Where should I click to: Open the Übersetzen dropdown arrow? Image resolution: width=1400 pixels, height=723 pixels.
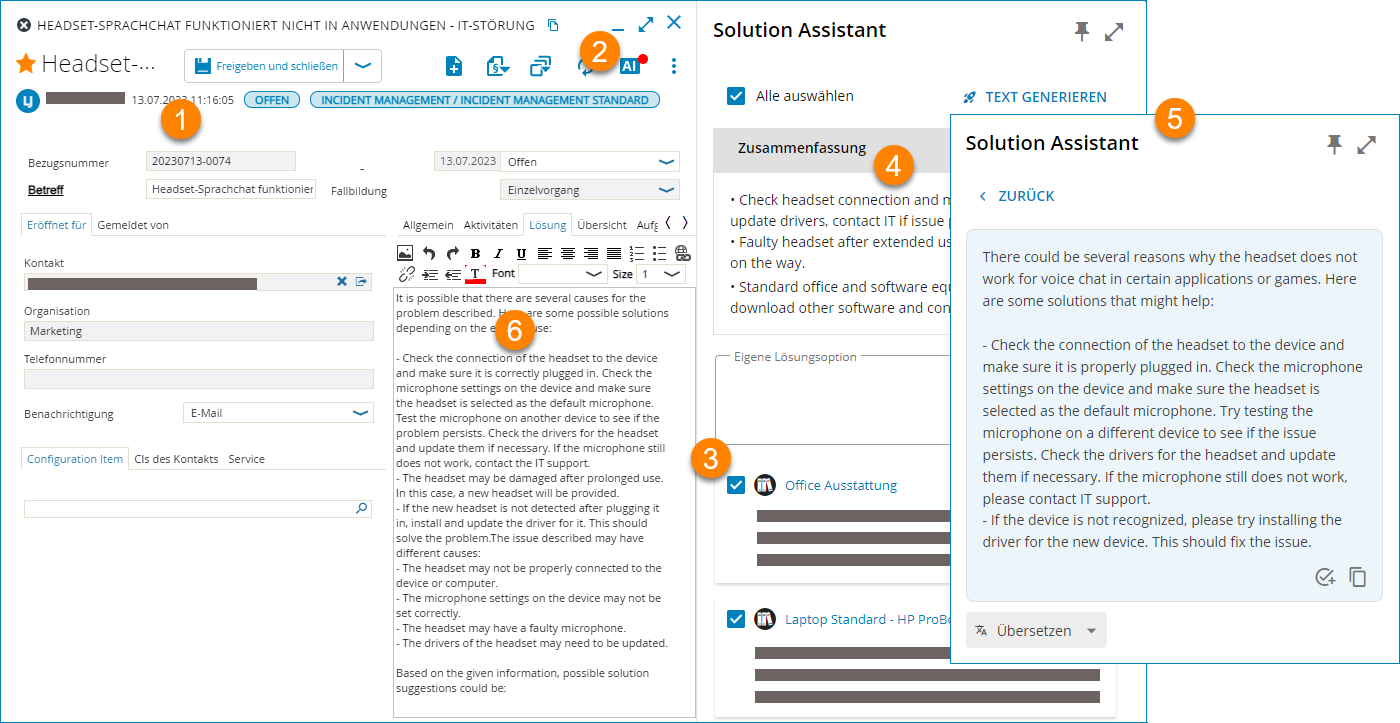click(1091, 631)
